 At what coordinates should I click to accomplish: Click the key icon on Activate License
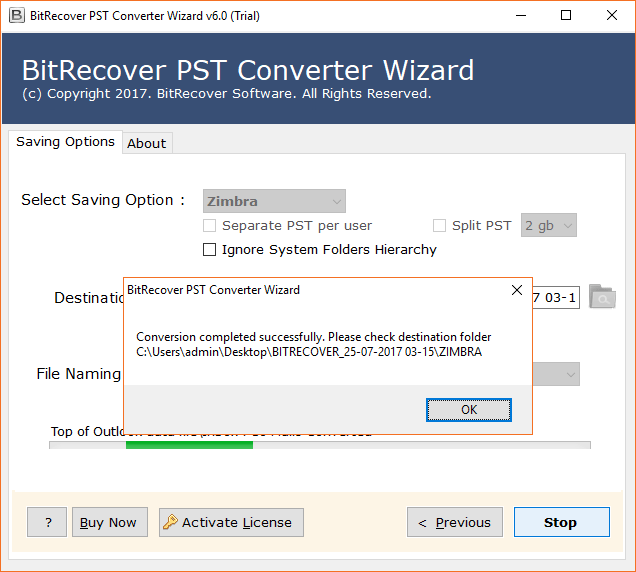pyautogui.click(x=170, y=522)
